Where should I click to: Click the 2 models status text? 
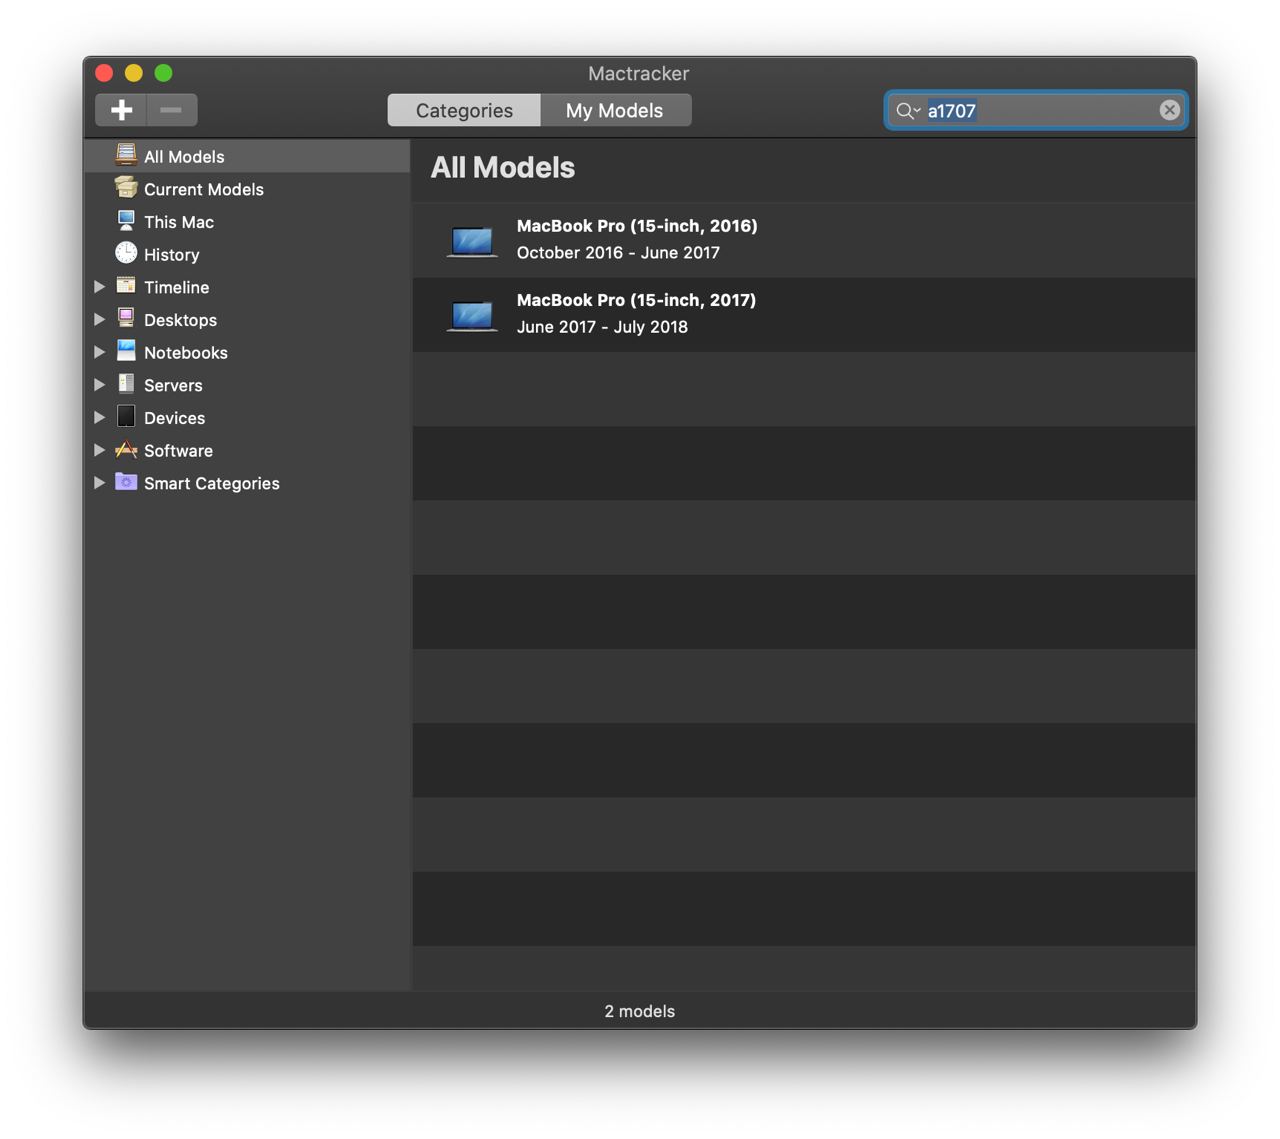click(x=640, y=1011)
